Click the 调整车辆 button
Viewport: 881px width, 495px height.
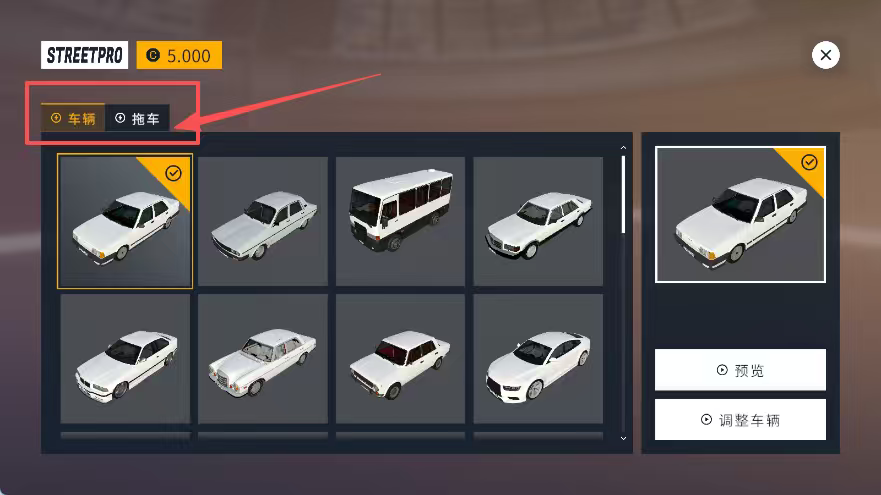[x=740, y=420]
